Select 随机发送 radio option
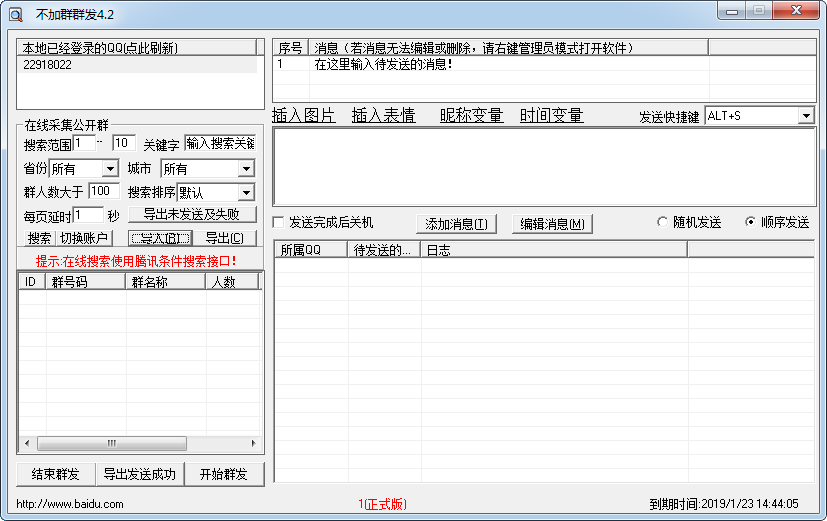Screen dimensions: 827x521 click(662, 222)
